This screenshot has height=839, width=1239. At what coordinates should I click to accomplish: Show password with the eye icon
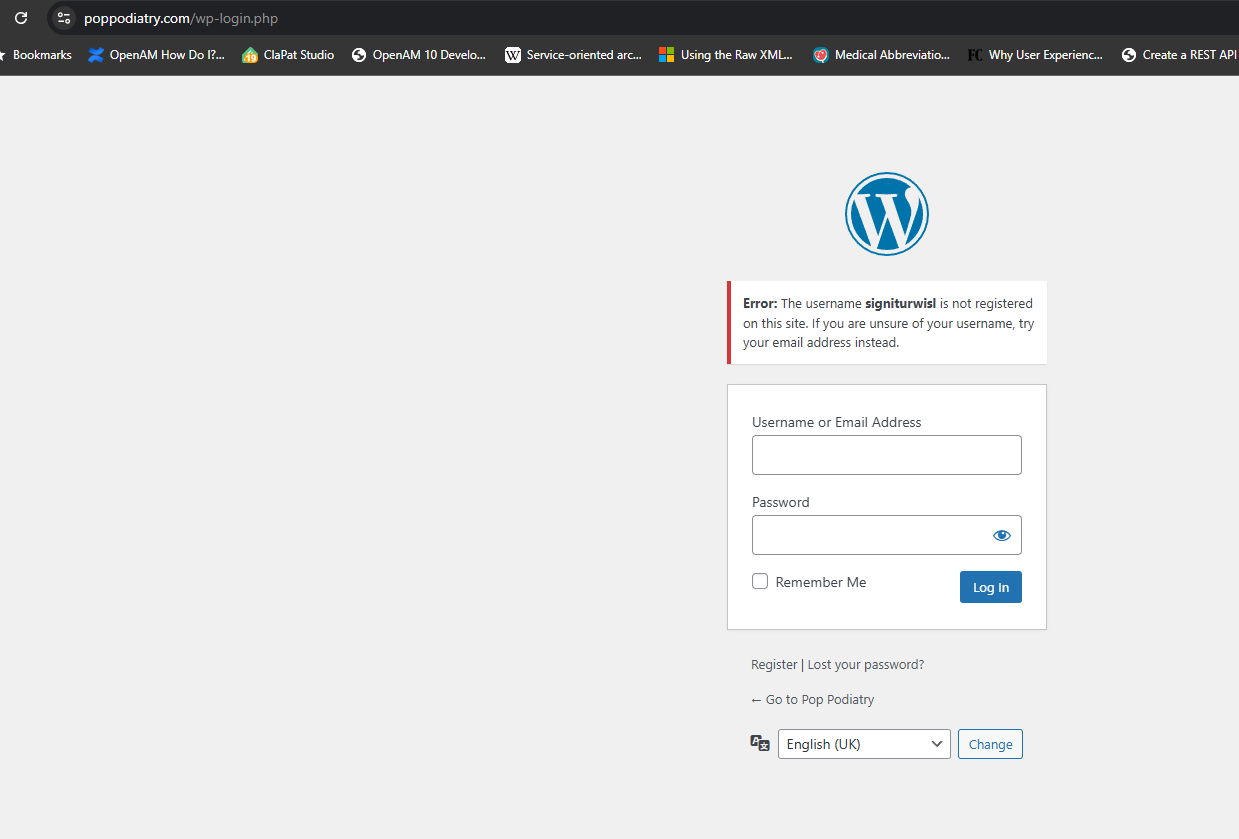pyautogui.click(x=1002, y=535)
